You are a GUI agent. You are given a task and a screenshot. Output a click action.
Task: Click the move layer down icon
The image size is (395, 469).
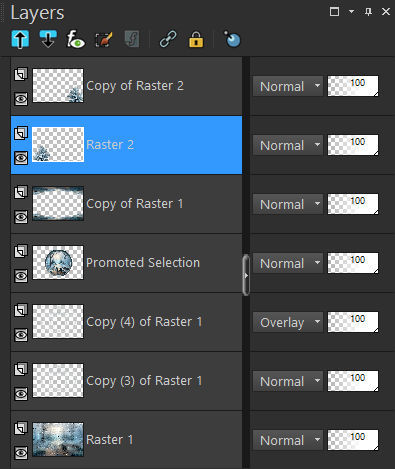48,39
